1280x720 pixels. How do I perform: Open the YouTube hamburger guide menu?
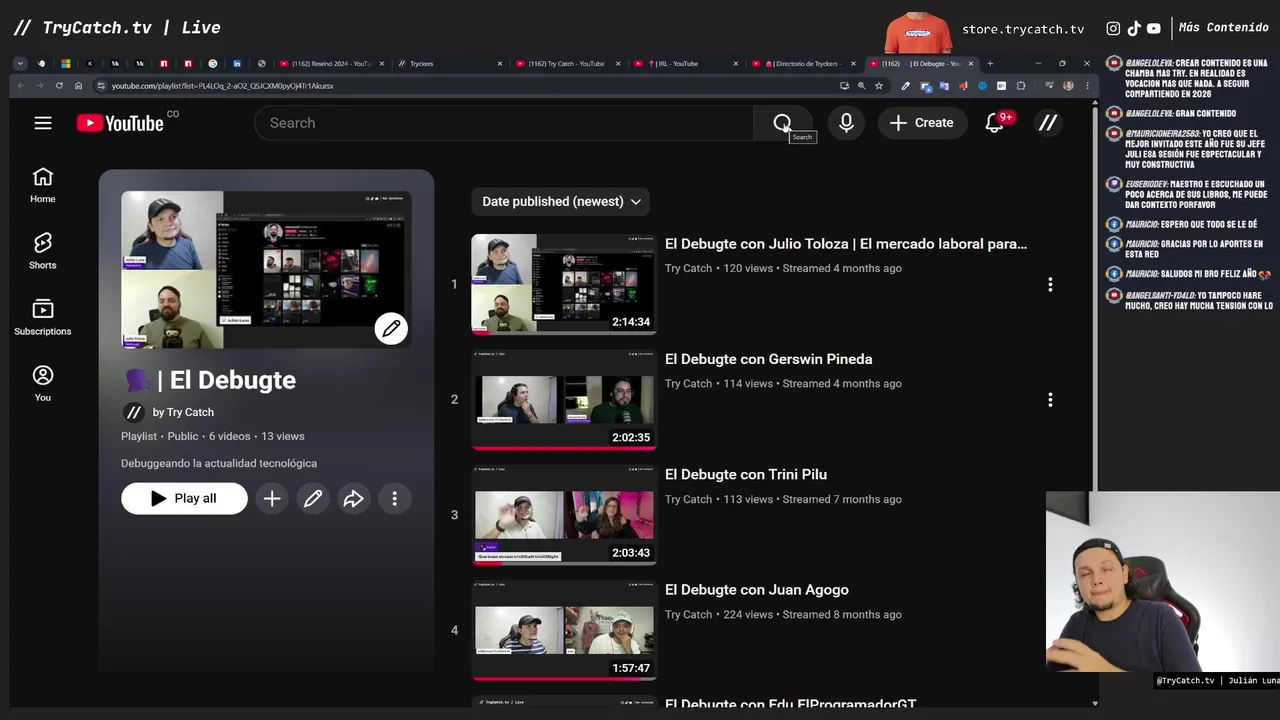42,123
